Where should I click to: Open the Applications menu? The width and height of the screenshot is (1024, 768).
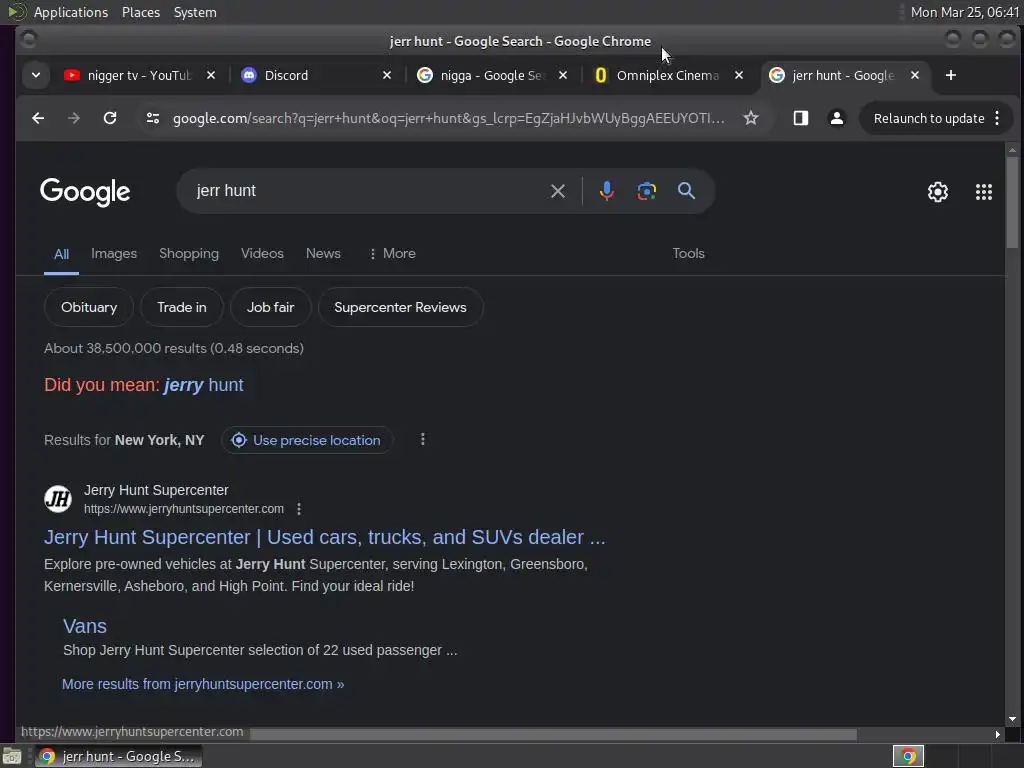(x=71, y=12)
